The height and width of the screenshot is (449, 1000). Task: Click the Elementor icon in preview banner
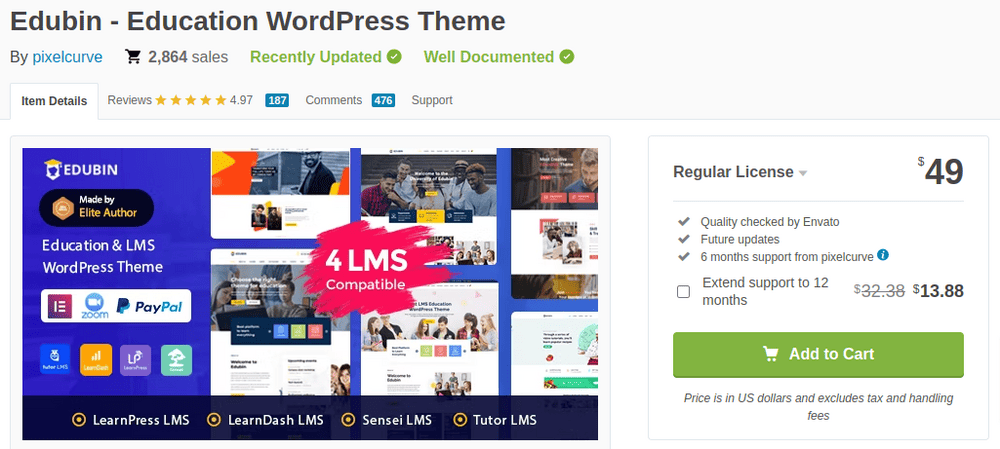pyautogui.click(x=60, y=306)
